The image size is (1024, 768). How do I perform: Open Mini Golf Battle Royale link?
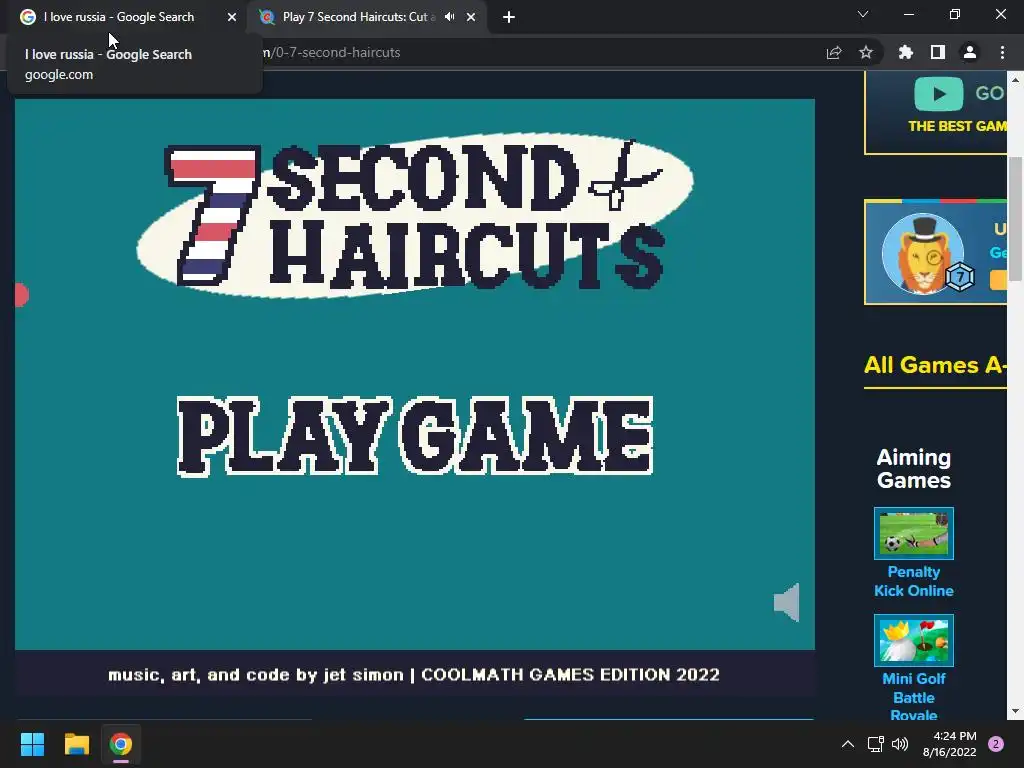click(914, 697)
